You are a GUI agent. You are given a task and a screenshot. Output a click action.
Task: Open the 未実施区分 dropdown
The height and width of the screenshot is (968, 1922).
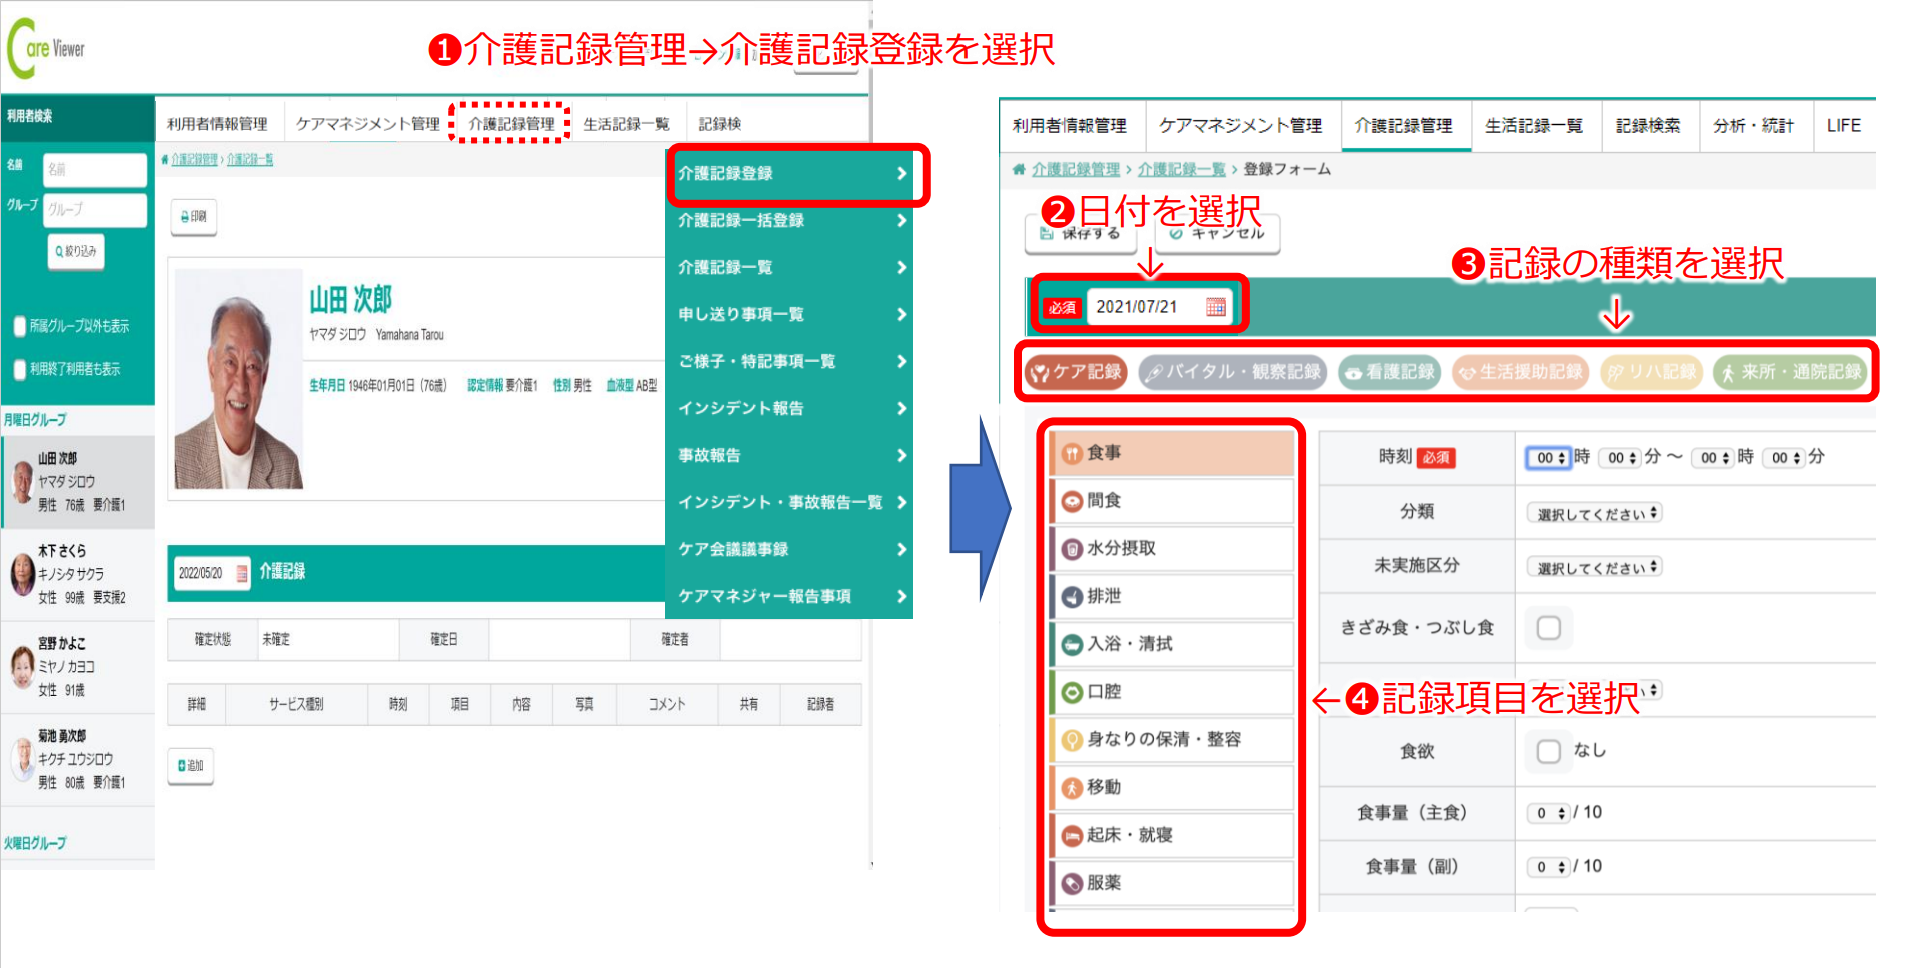coord(1593,567)
